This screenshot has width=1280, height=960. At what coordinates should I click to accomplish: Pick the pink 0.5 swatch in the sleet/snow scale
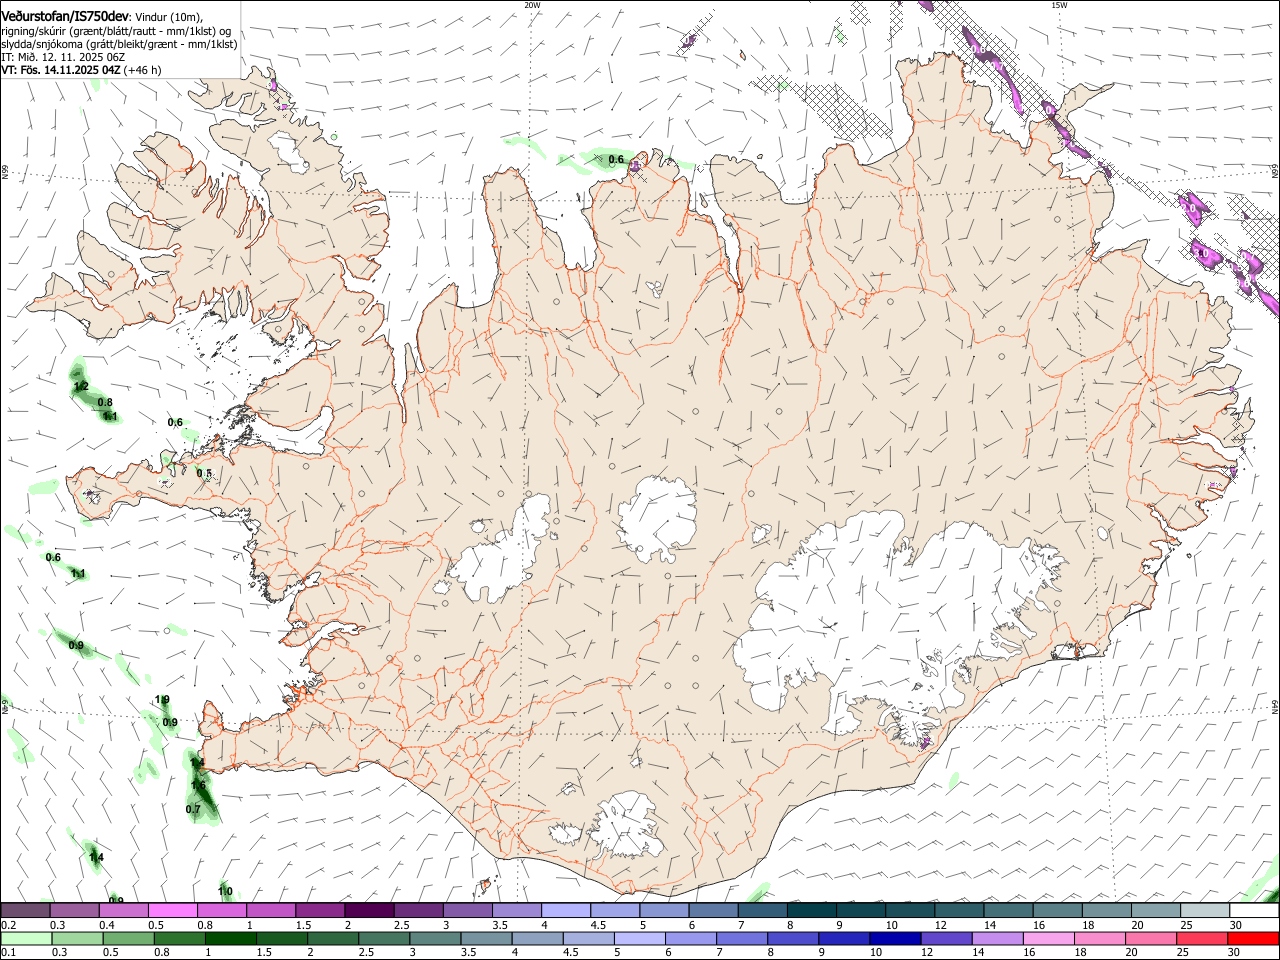pyautogui.click(x=172, y=910)
